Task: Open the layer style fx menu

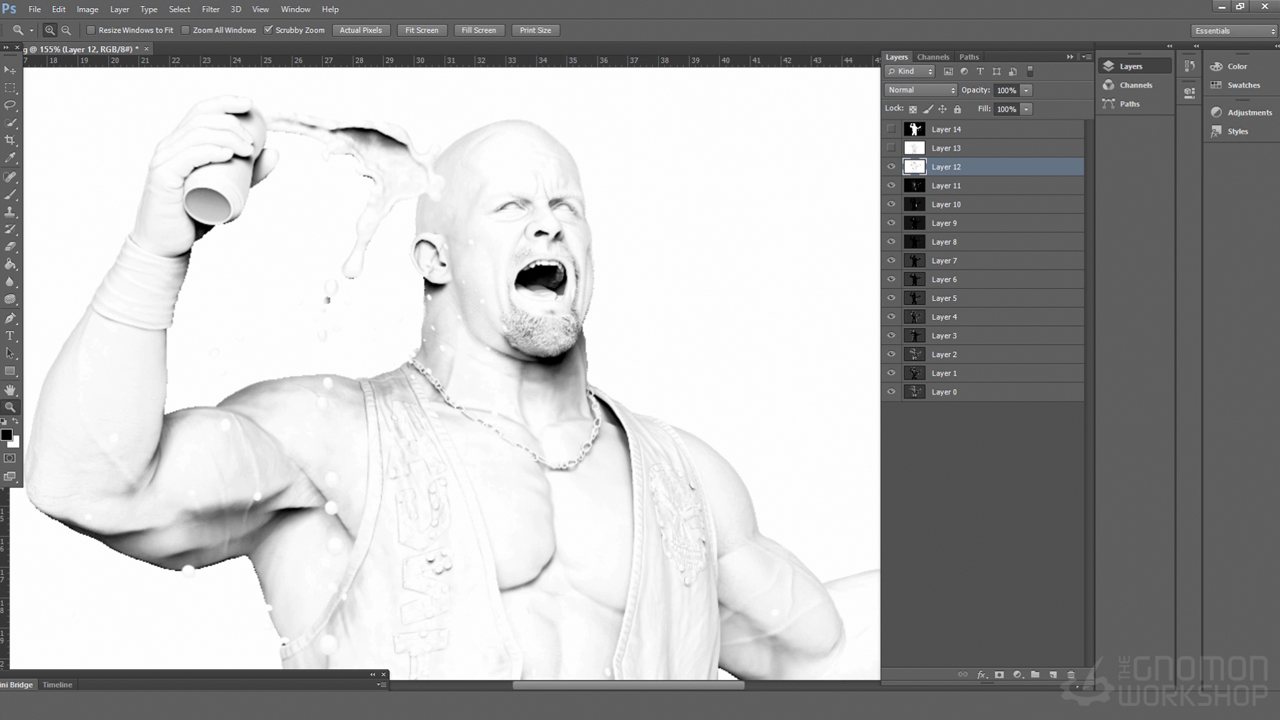Action: [981, 675]
